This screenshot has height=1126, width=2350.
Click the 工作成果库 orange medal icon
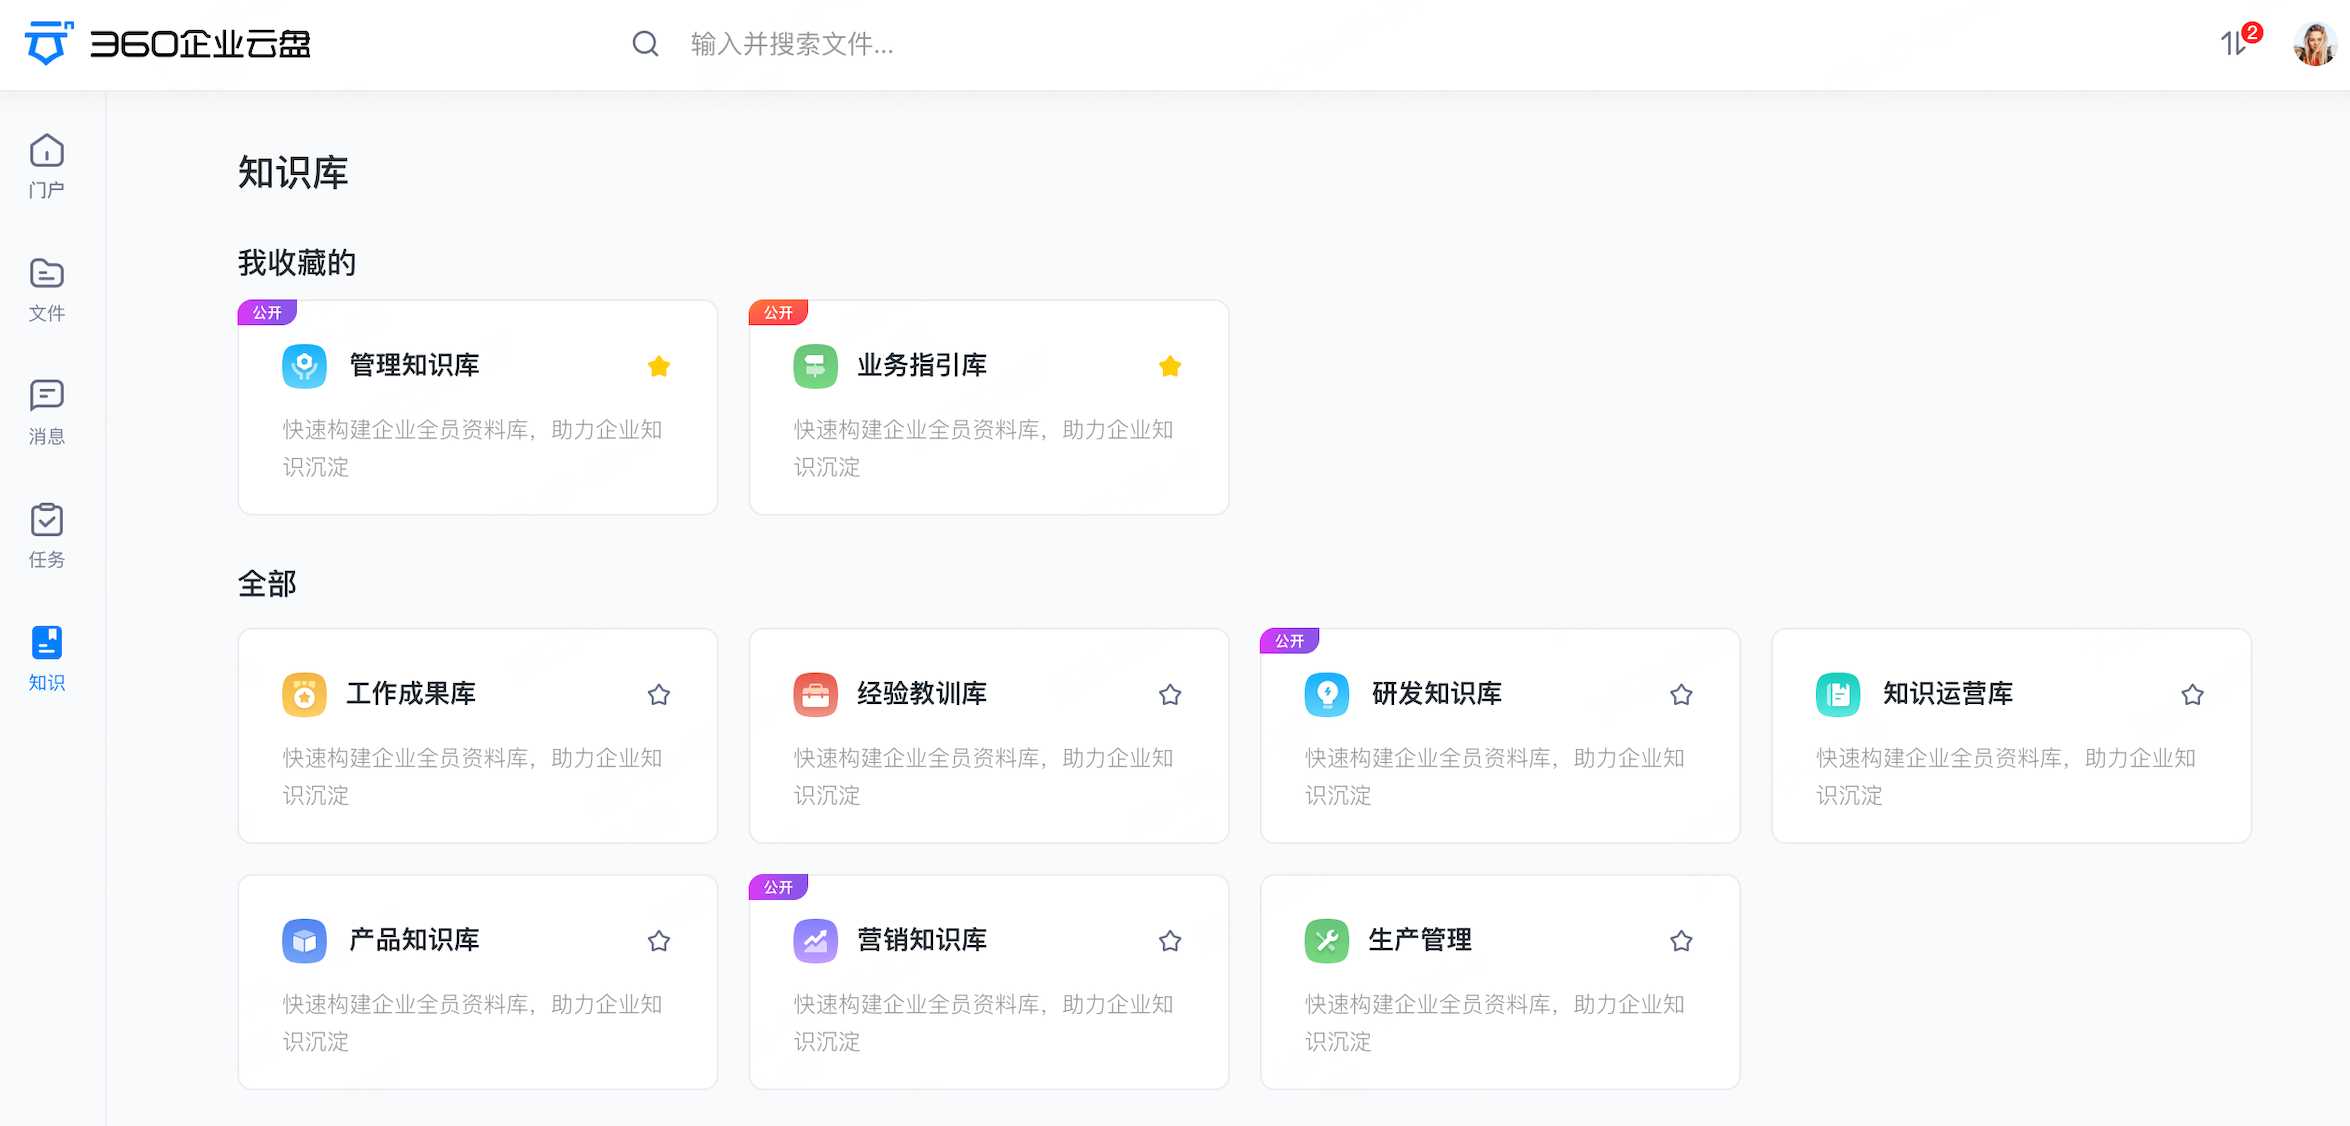[304, 694]
